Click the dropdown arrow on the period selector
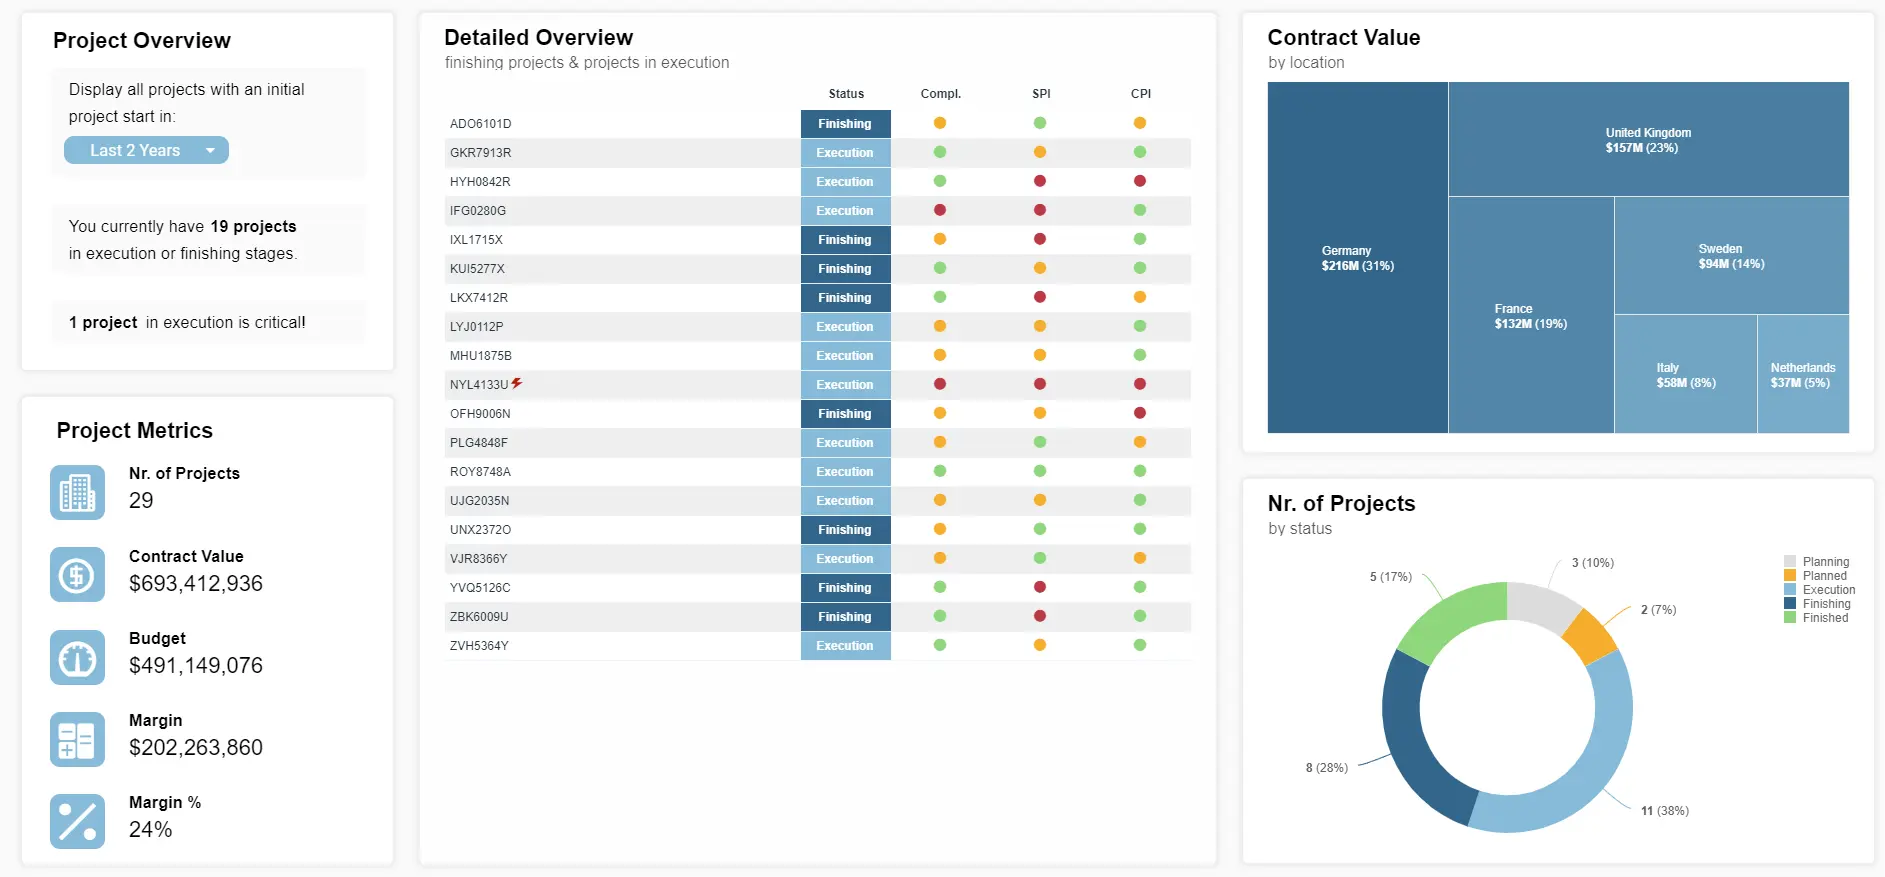This screenshot has height=877, width=1885. (x=210, y=151)
